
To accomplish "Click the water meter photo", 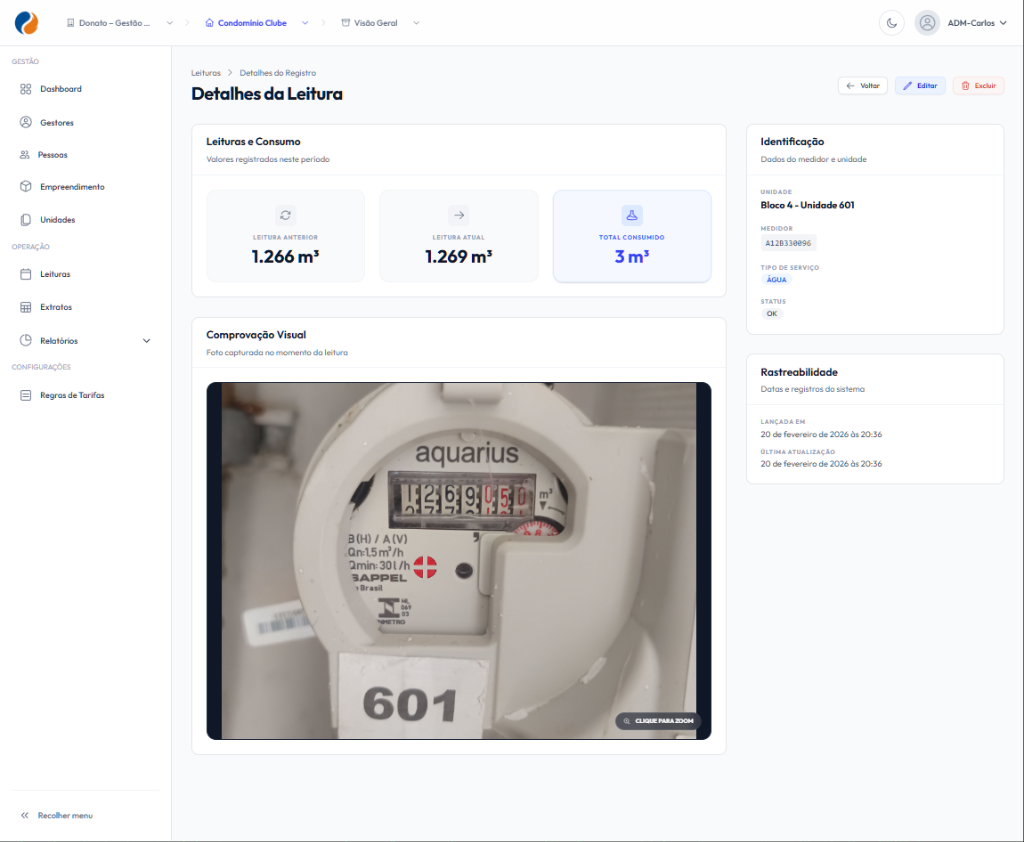I will 459,560.
